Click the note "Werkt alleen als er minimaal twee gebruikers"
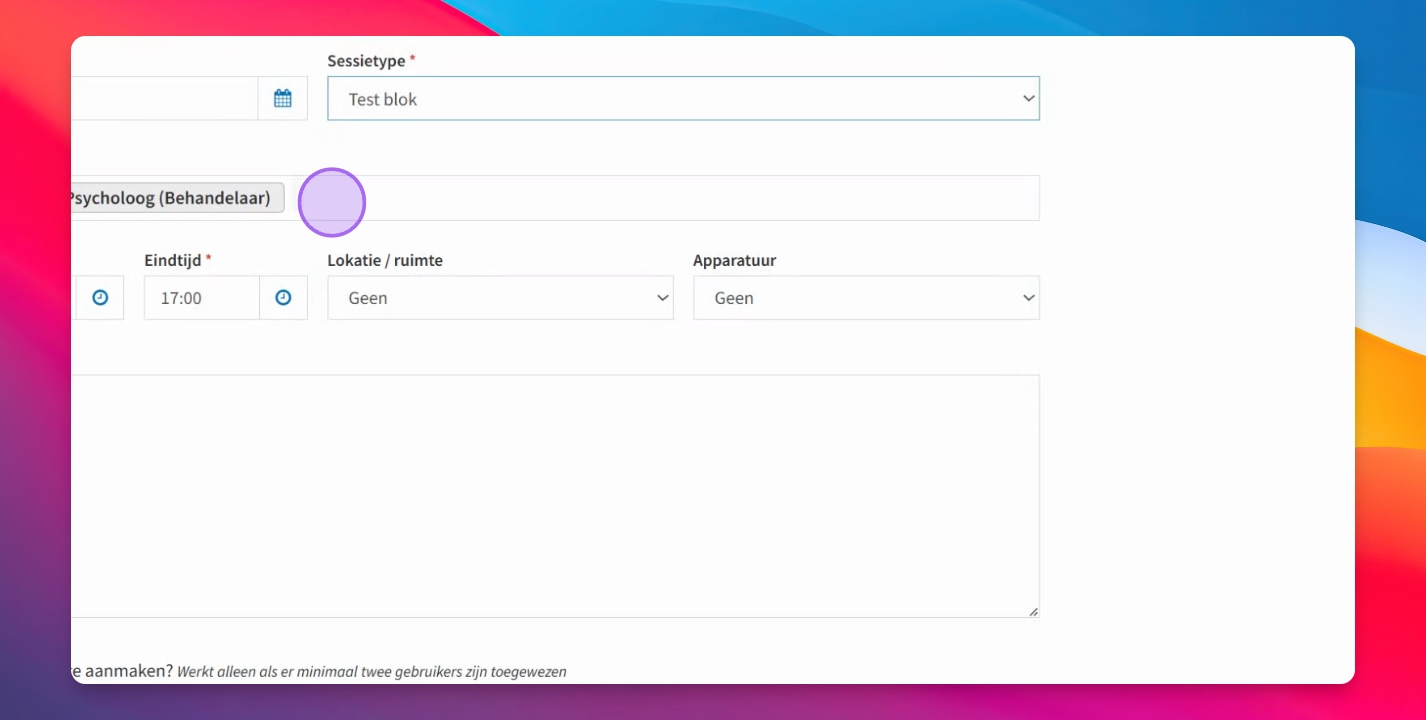Screen dimensions: 1426x720 tap(334, 672)
